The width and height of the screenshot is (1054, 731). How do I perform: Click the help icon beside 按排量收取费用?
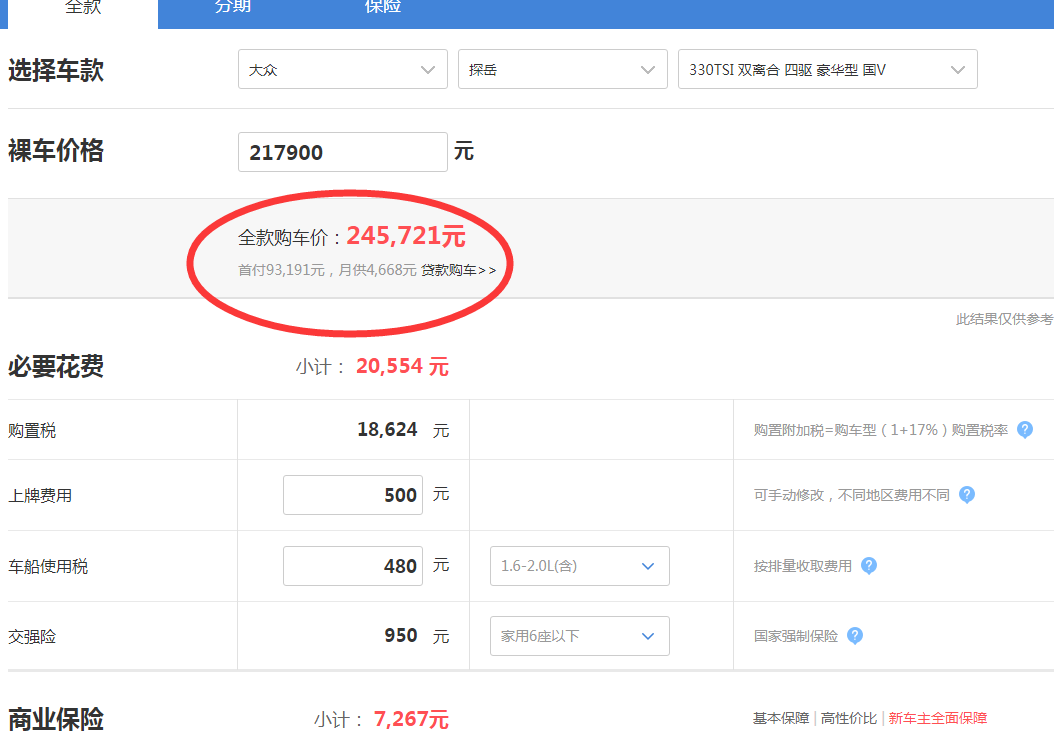pyautogui.click(x=868, y=566)
